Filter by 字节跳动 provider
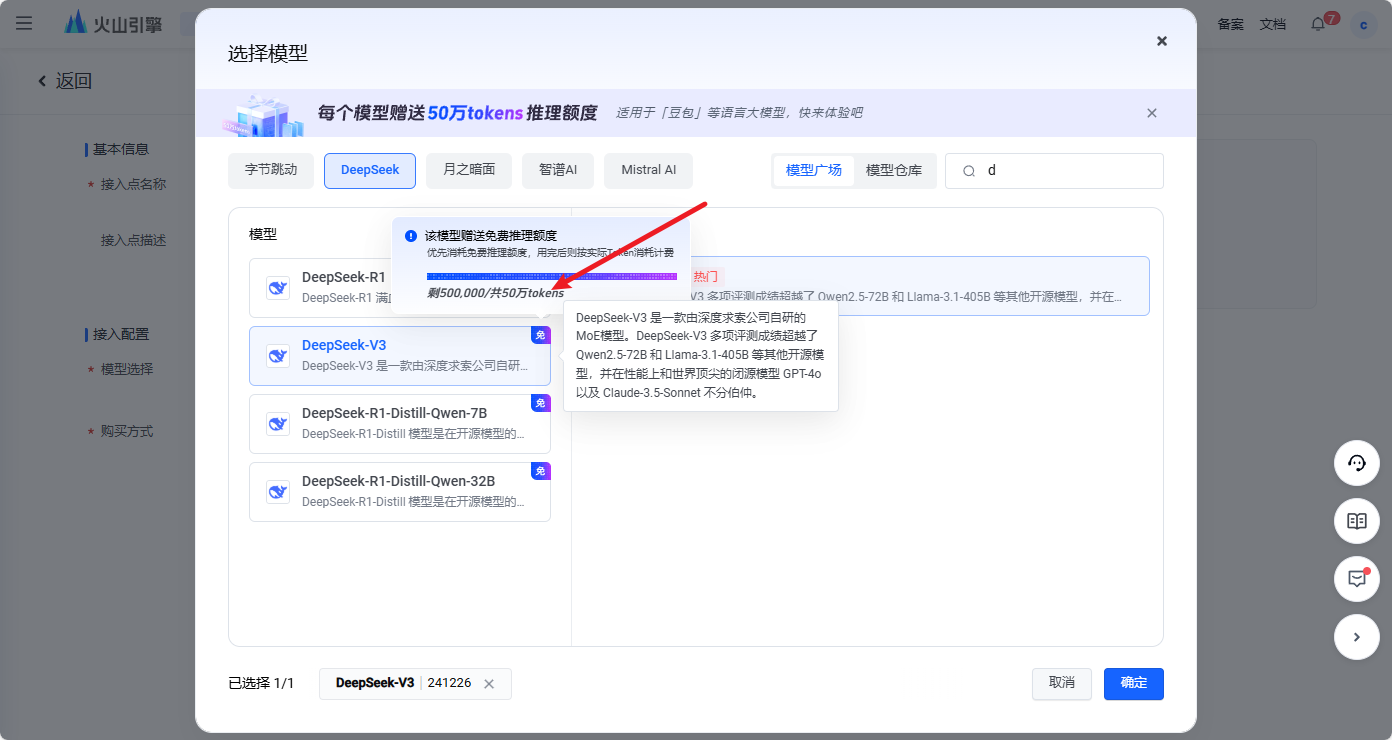Image resolution: width=1392 pixels, height=740 pixels. point(271,170)
